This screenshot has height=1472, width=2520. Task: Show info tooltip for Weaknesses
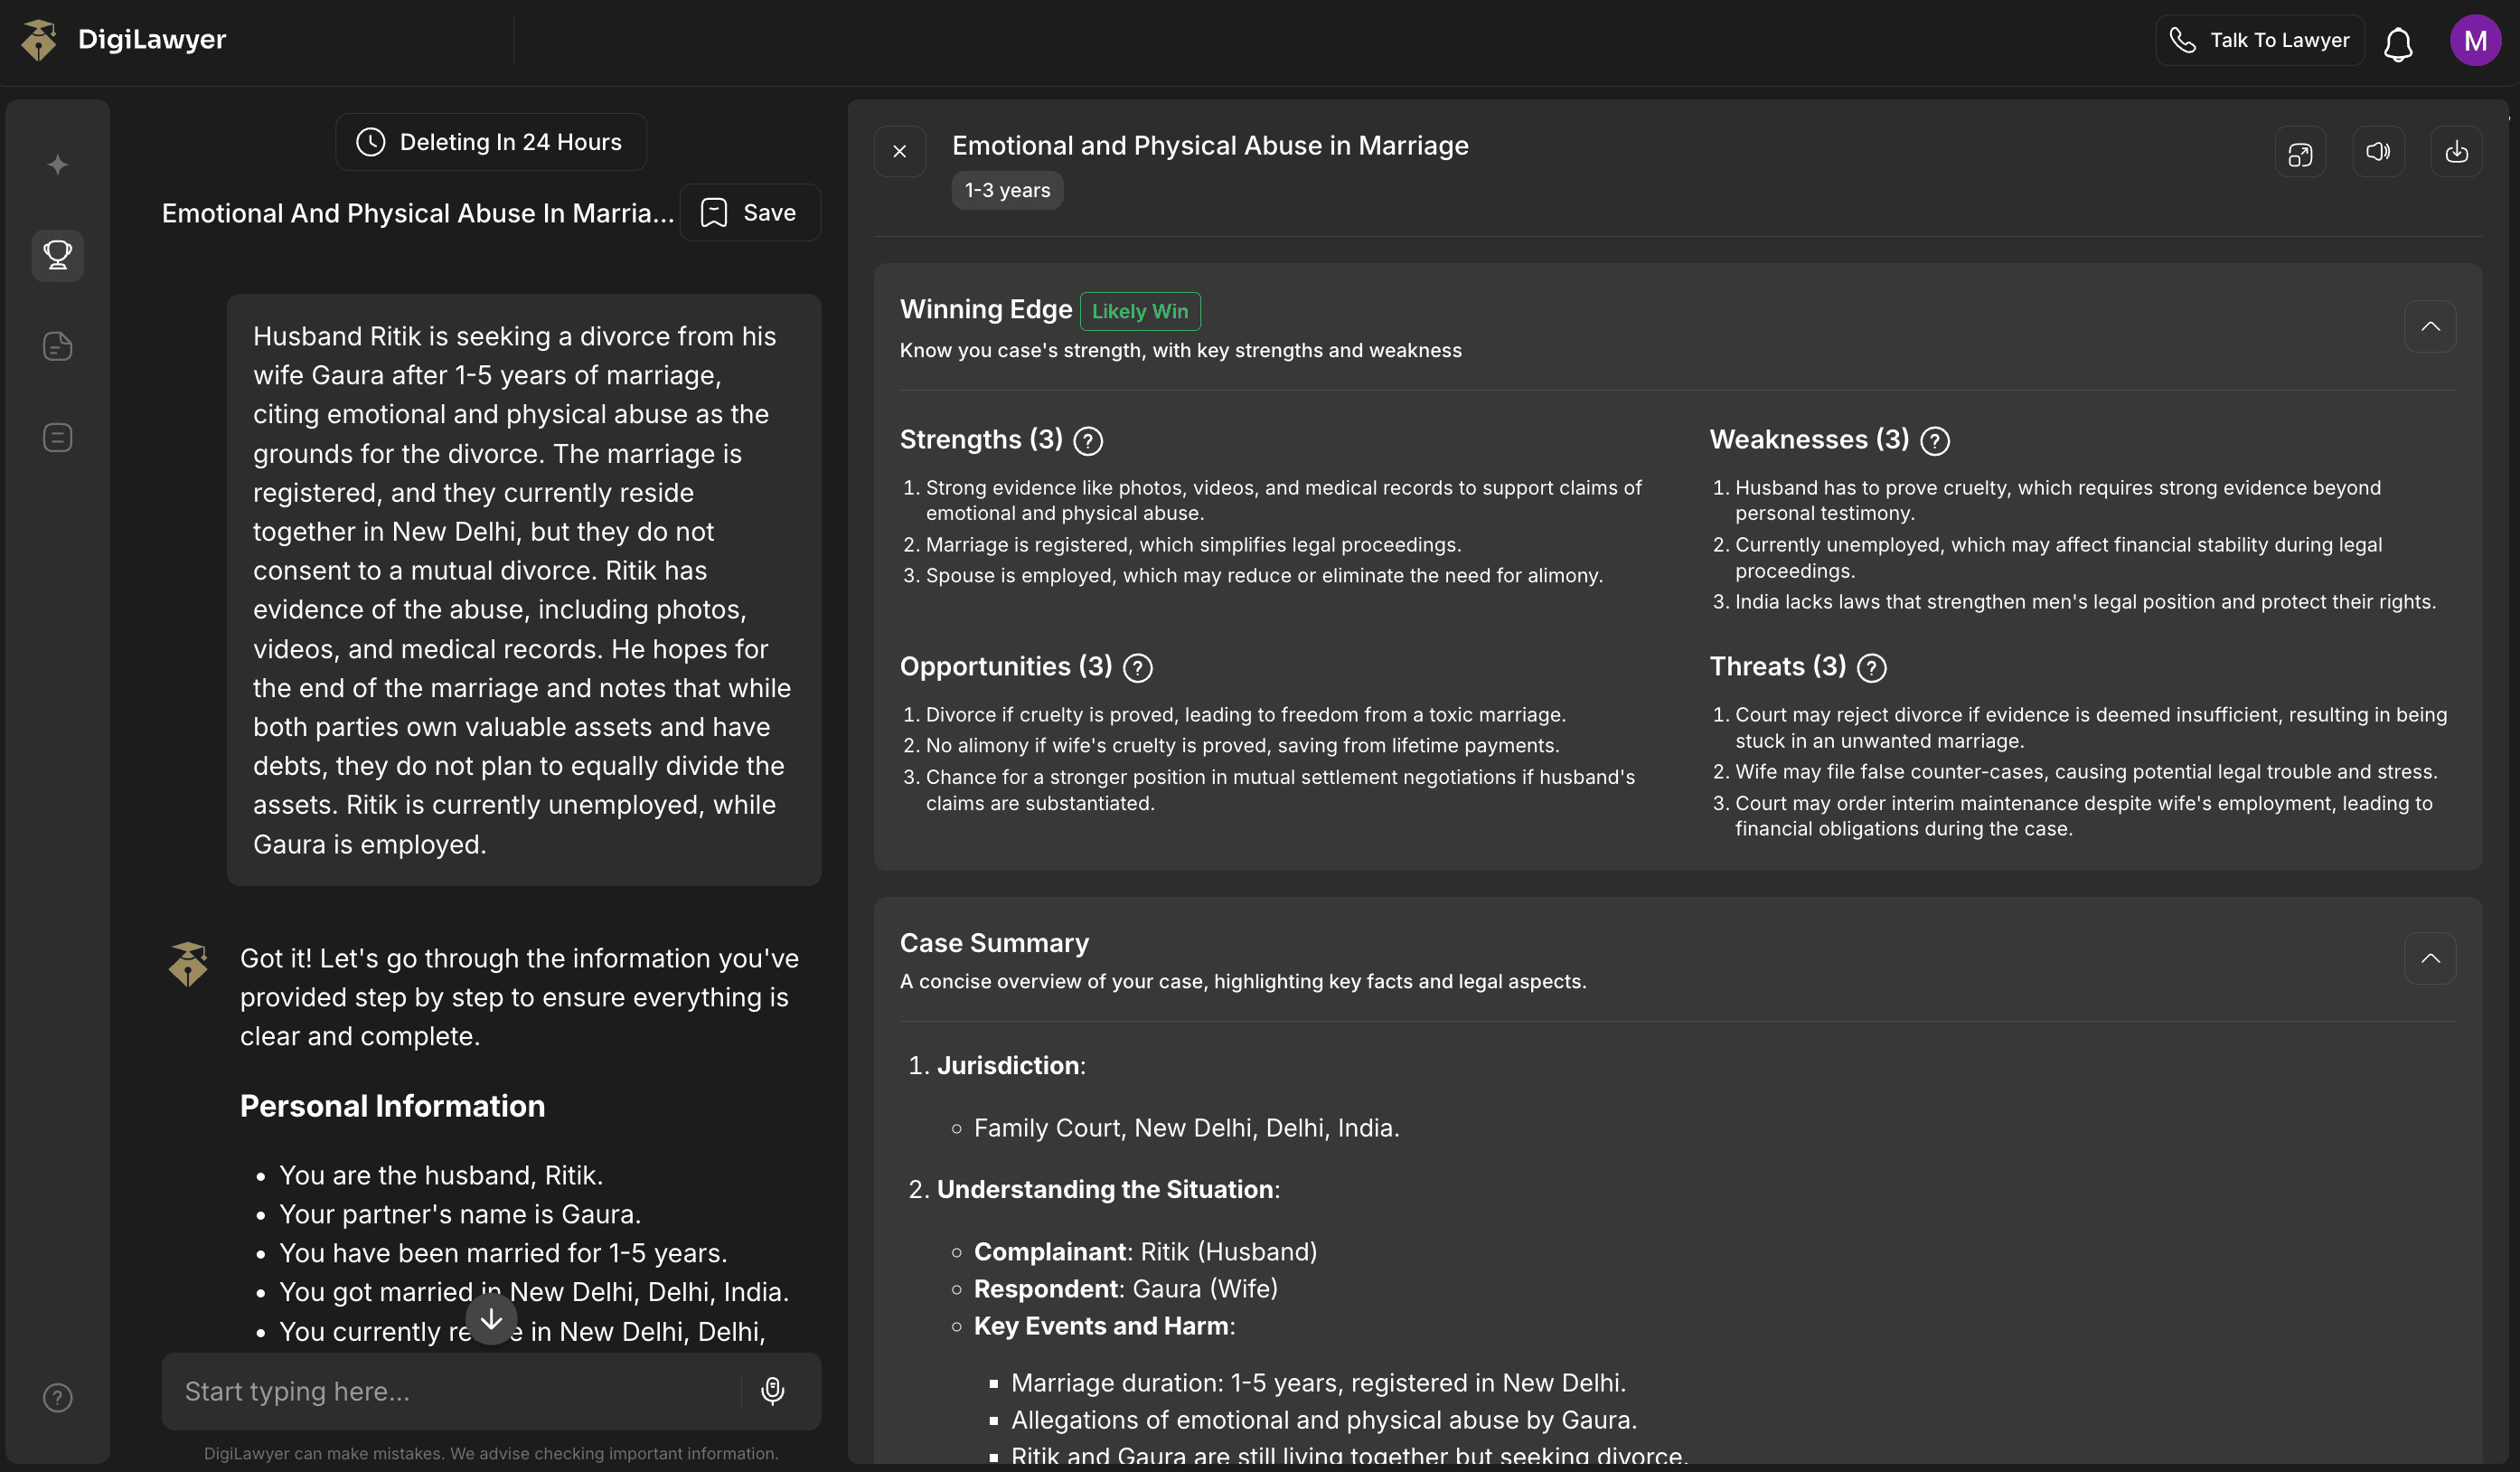1935,441
